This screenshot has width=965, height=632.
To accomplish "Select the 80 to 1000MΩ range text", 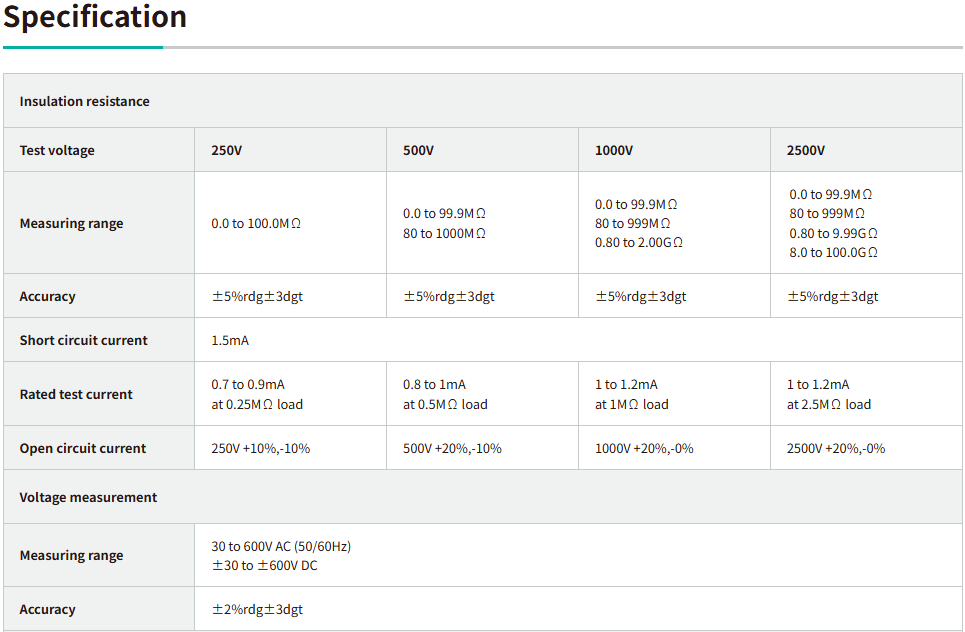I will tap(444, 233).
